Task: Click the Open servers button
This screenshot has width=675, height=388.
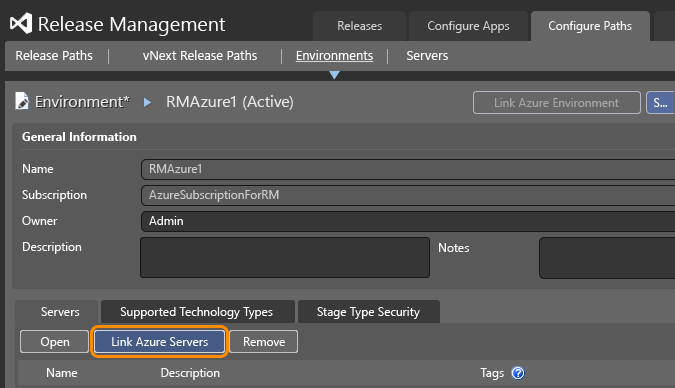Action: click(x=55, y=342)
